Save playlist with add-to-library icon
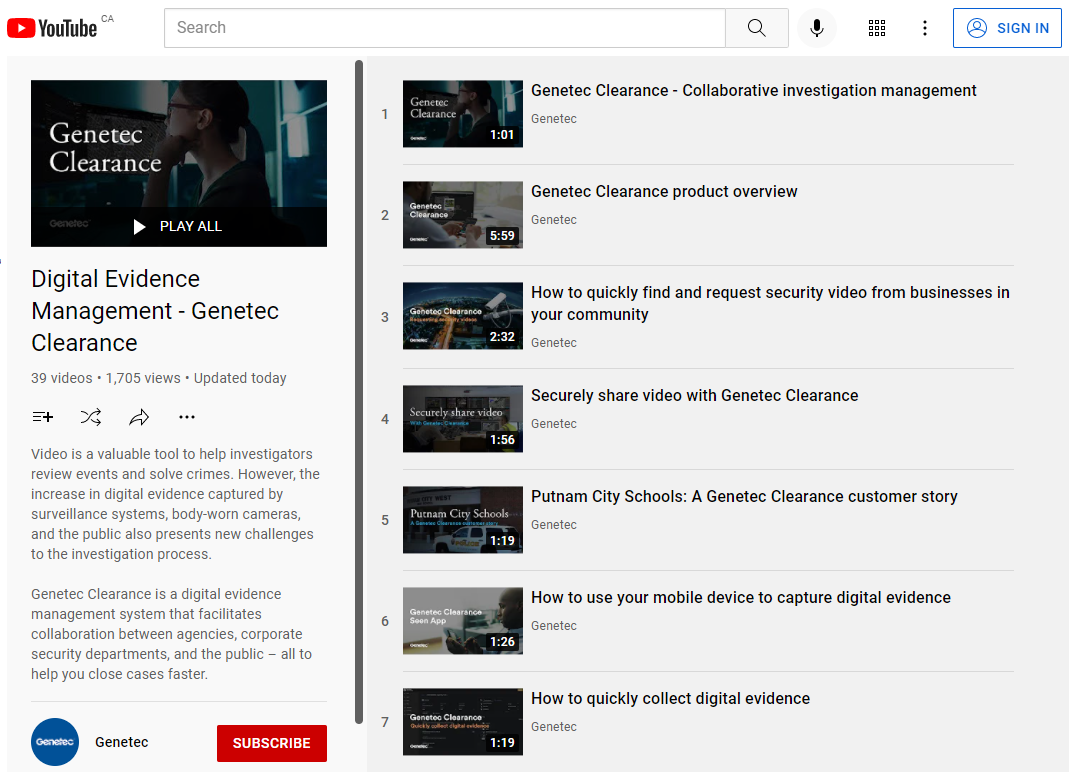The width and height of the screenshot is (1069, 772). coord(43,417)
